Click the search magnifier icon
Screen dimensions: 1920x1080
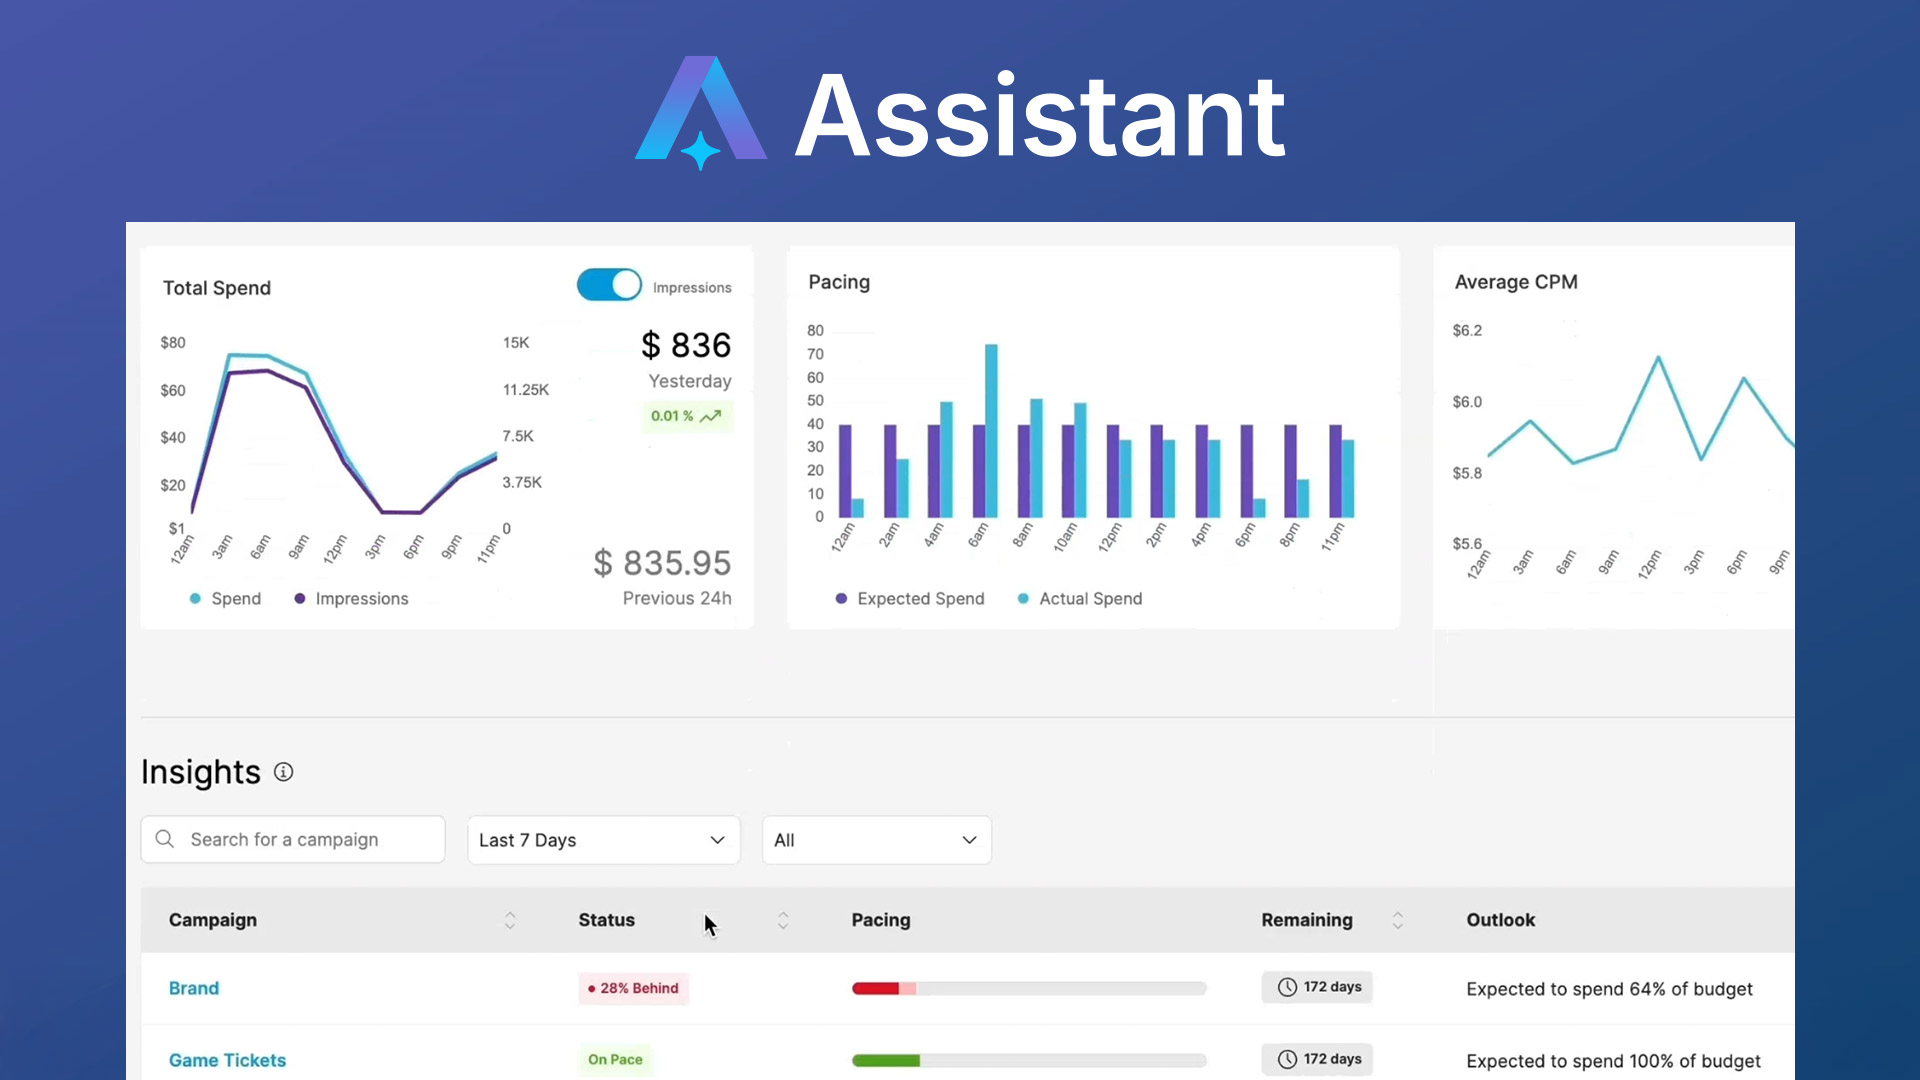(x=164, y=840)
